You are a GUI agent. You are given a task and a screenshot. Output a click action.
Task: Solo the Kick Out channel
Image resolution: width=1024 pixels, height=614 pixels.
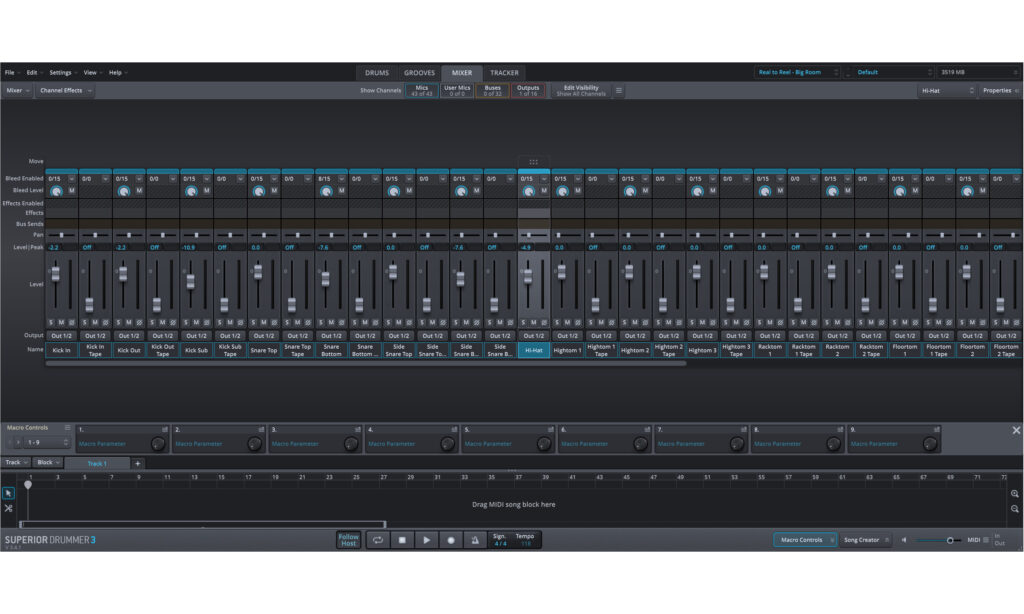pyautogui.click(x=118, y=323)
